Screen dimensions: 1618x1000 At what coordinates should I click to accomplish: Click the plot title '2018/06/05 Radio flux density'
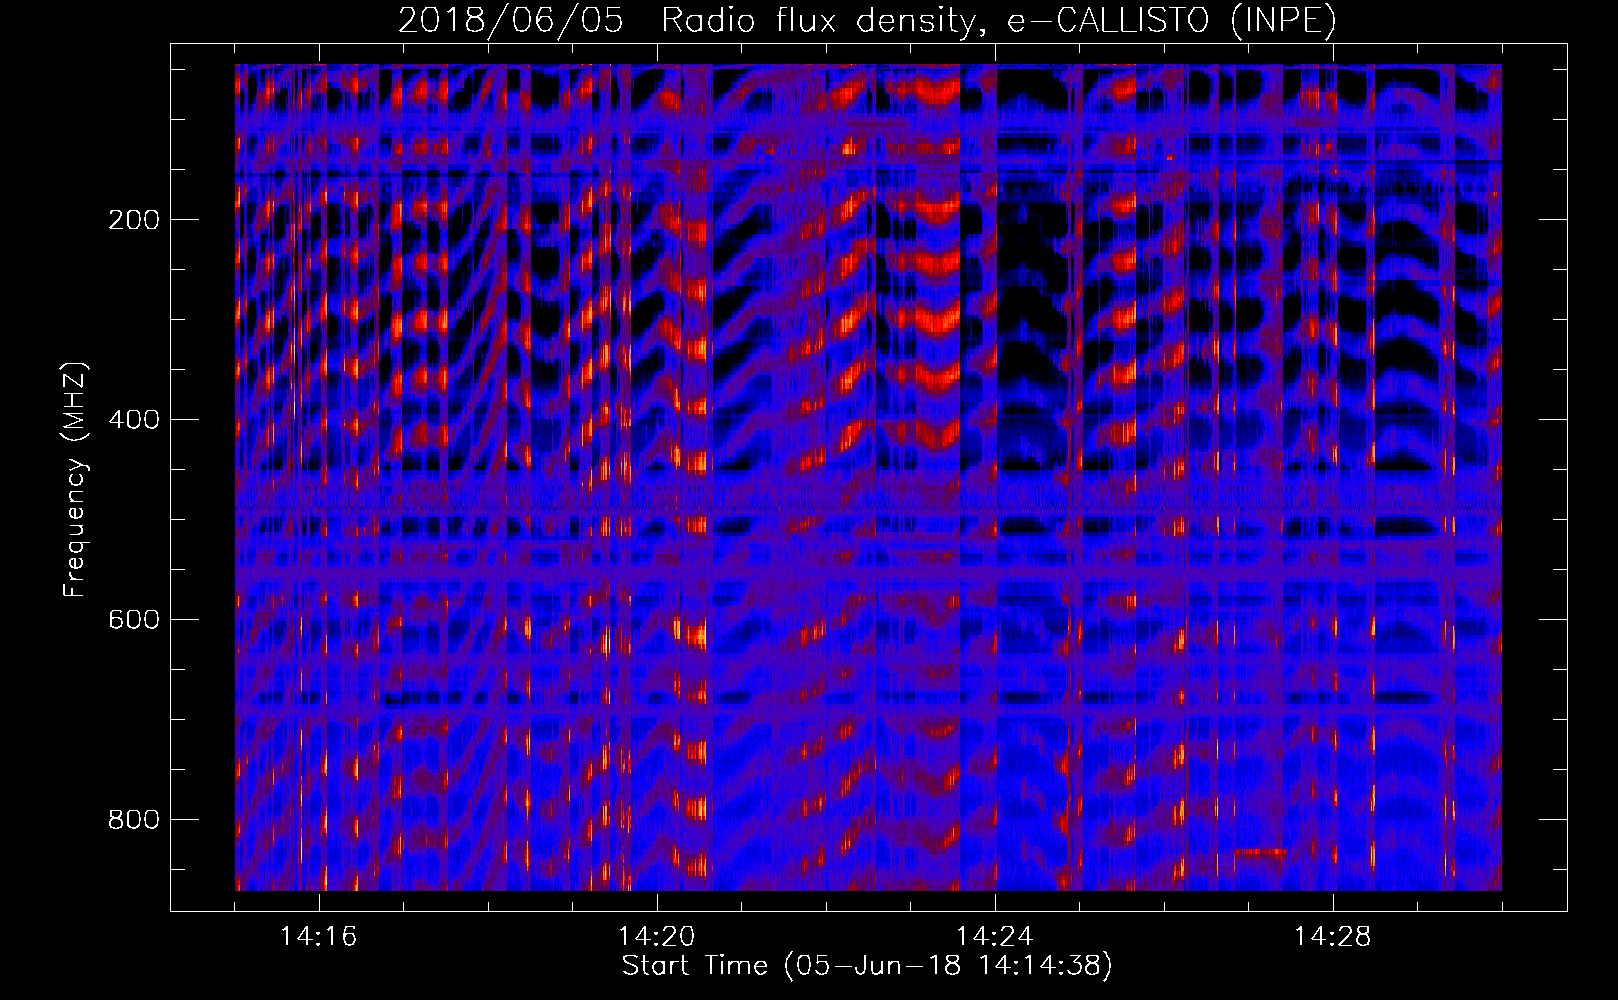[867, 20]
